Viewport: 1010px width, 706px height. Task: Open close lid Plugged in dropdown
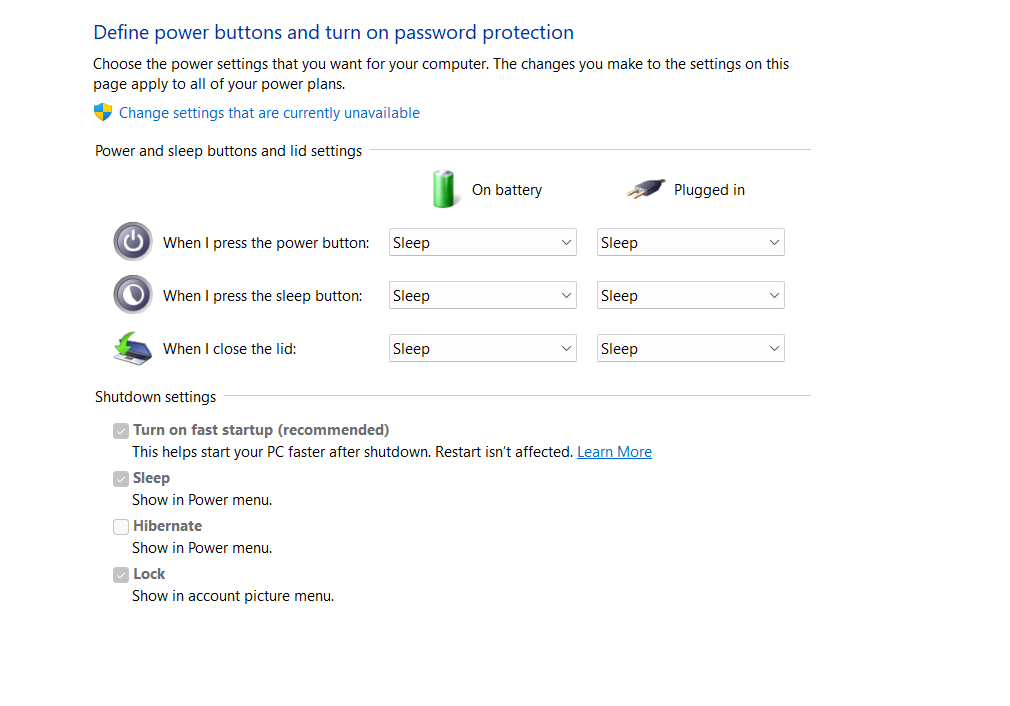[x=690, y=348]
